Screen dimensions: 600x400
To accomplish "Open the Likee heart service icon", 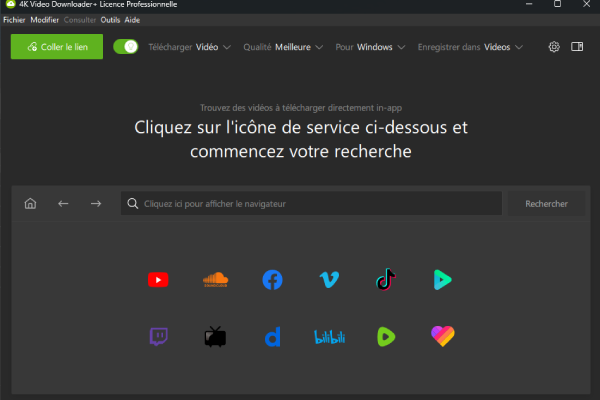I will [x=443, y=336].
